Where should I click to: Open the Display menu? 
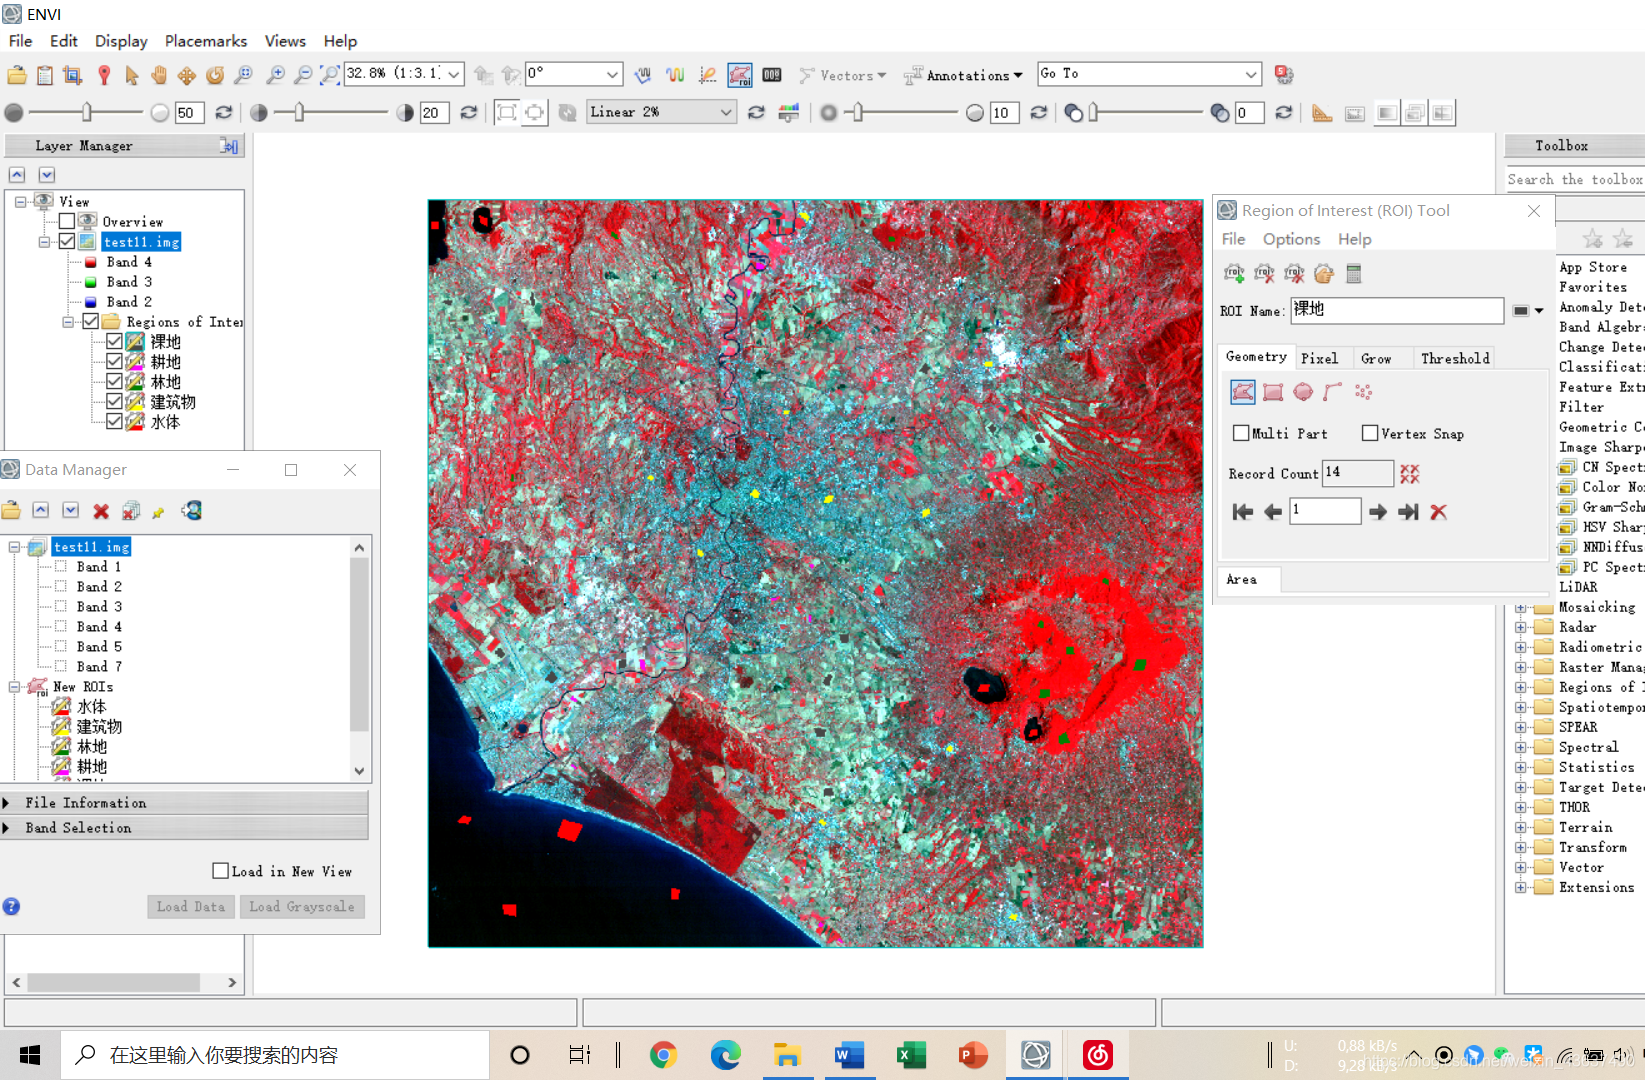(x=121, y=41)
